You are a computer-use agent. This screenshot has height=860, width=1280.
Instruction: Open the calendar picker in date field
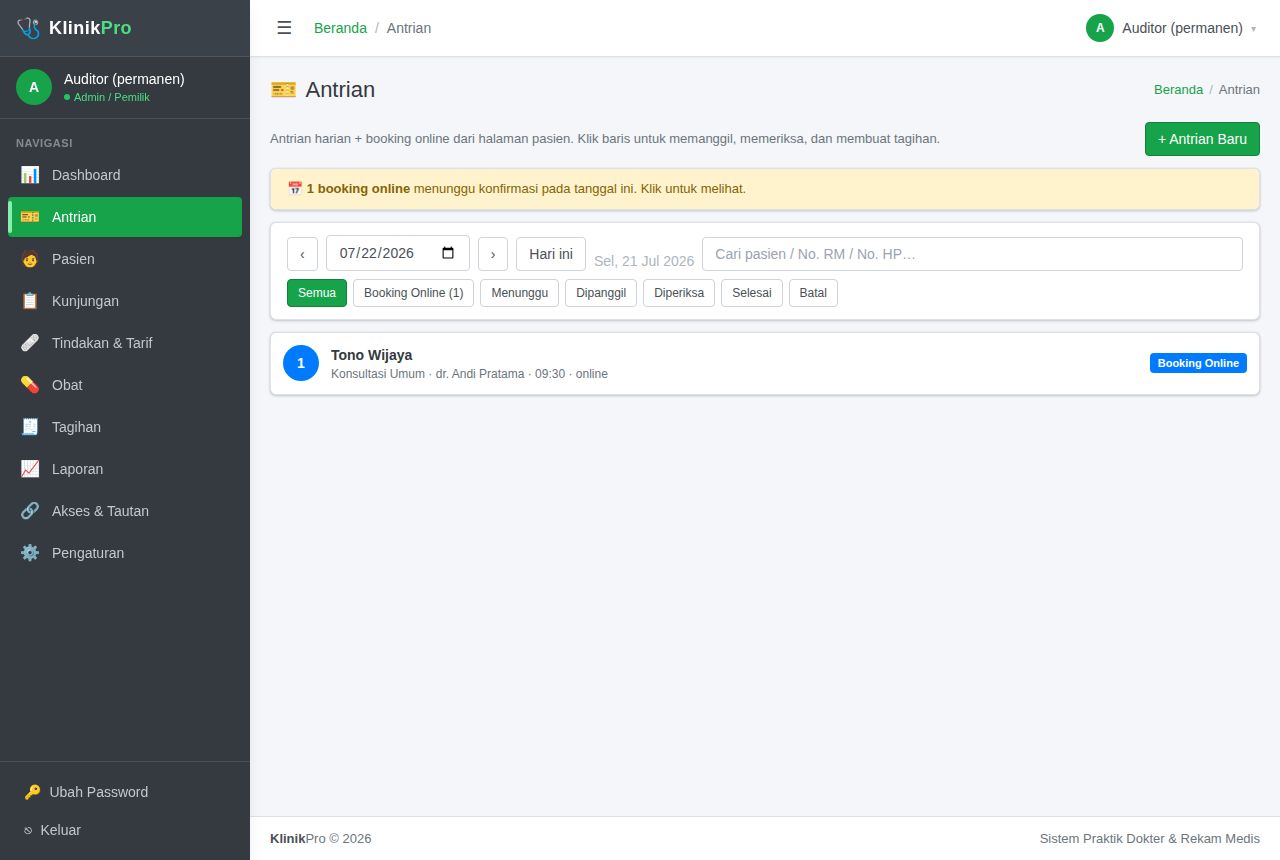tap(448, 253)
